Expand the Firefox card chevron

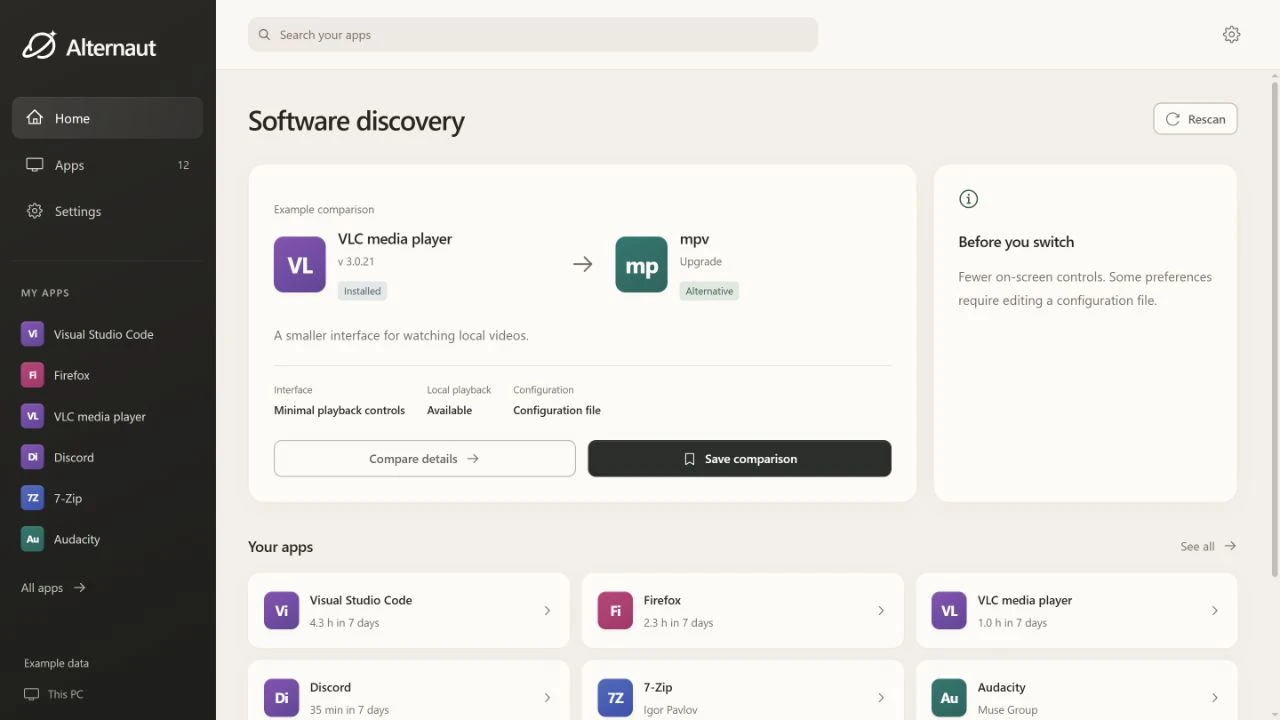[x=881, y=610]
